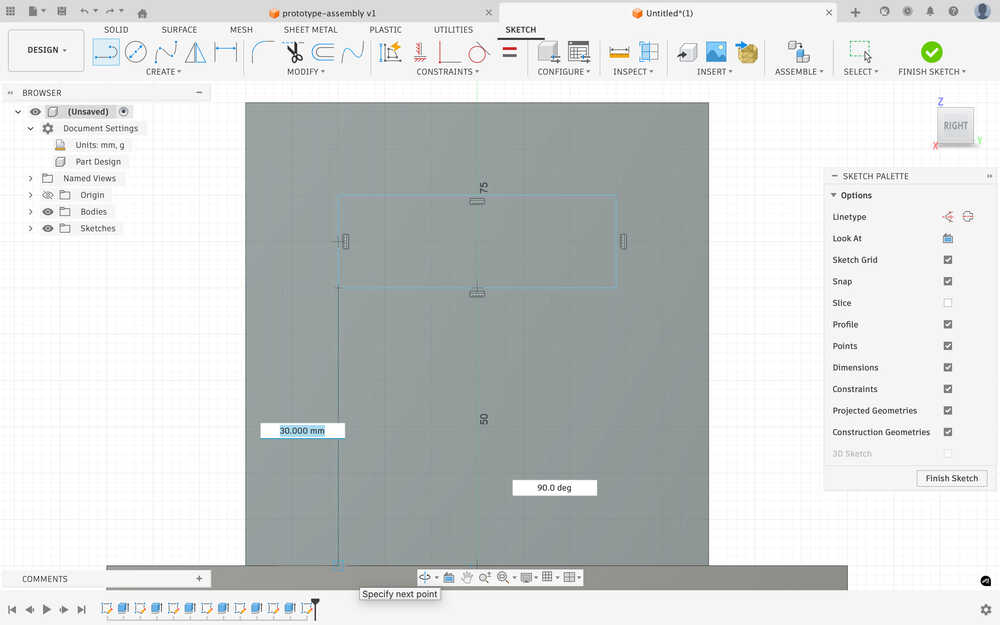Click the Section Analysis icon
1000x625 pixels.
tap(649, 52)
